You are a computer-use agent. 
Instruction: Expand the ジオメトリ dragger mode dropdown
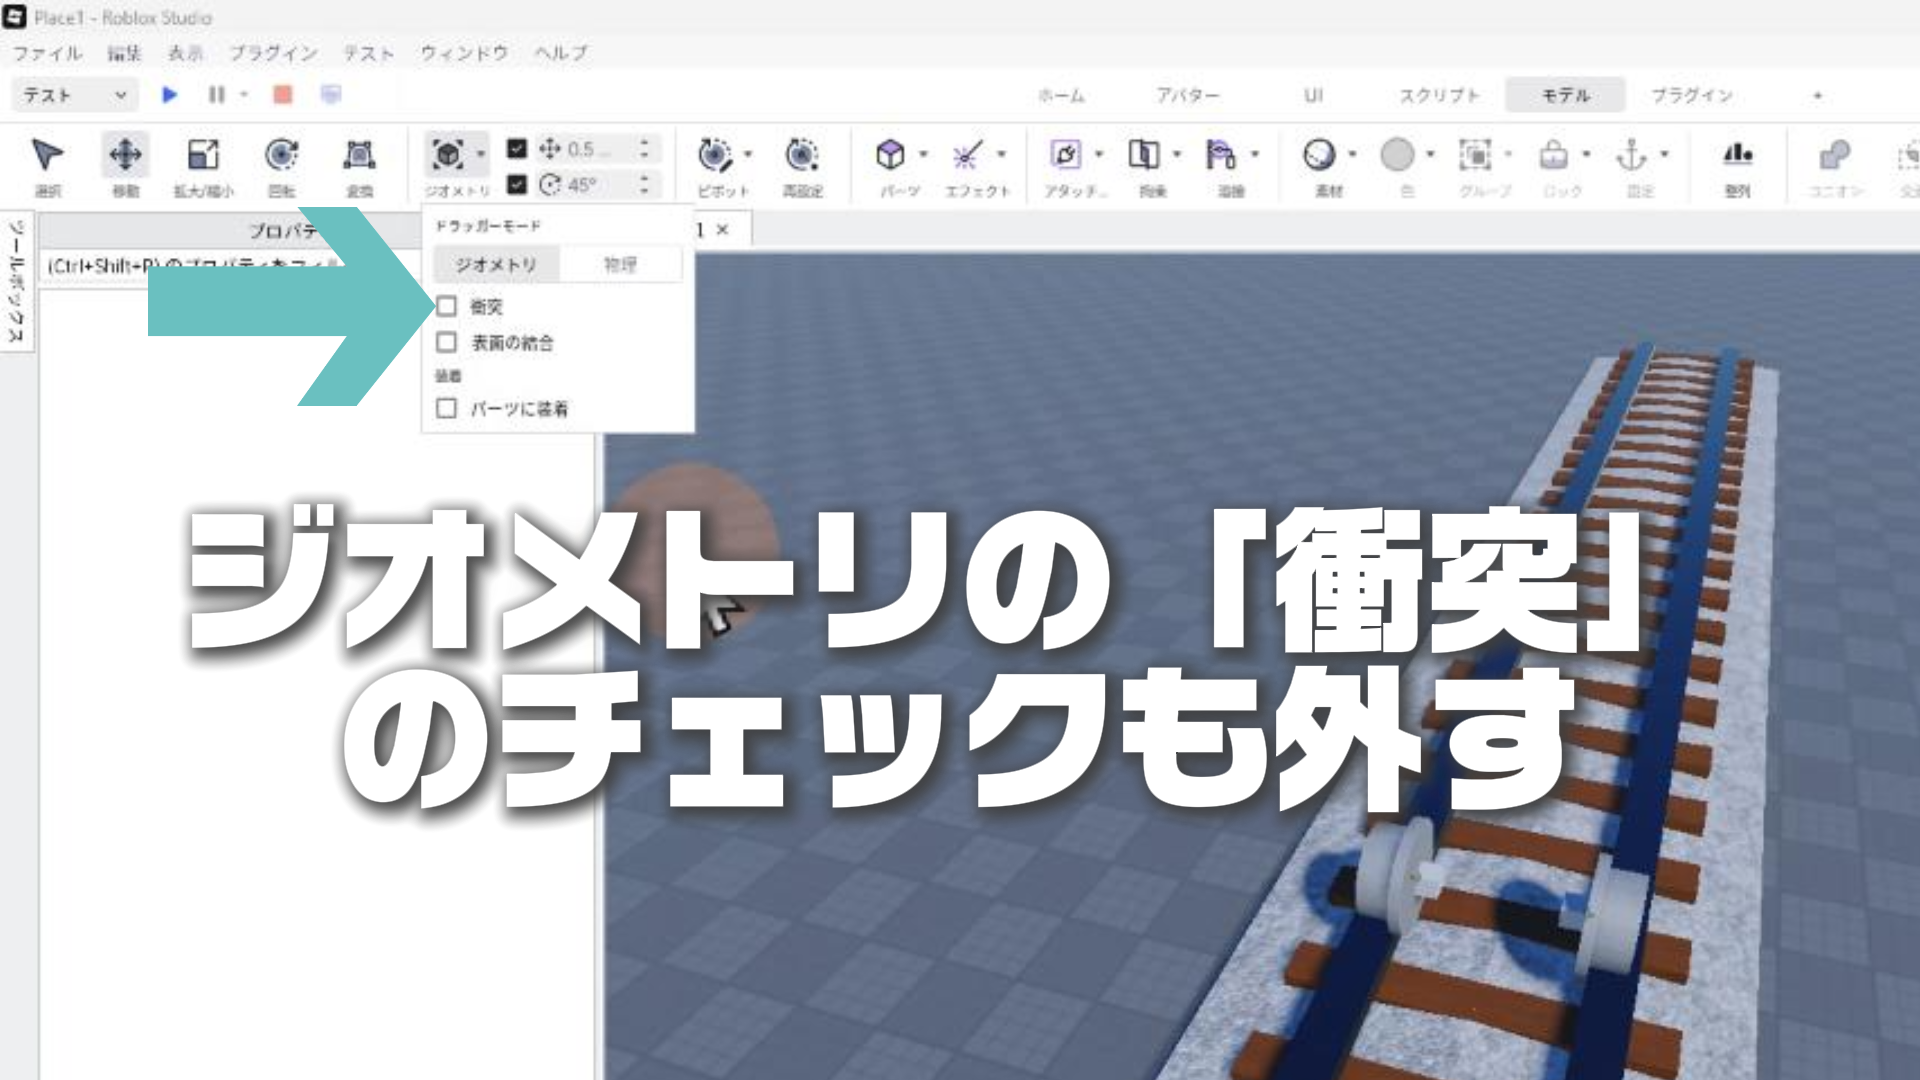coord(481,154)
